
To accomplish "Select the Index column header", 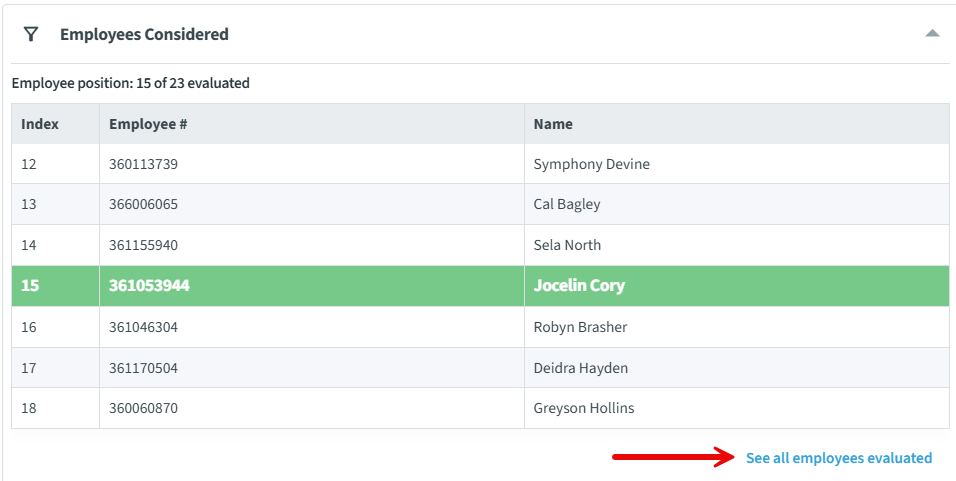I will (x=55, y=124).
